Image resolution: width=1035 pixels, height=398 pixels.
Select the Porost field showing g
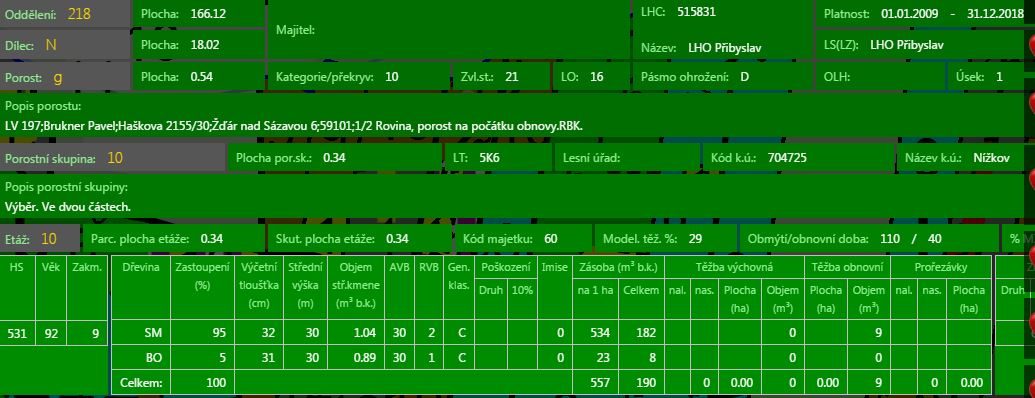65,77
